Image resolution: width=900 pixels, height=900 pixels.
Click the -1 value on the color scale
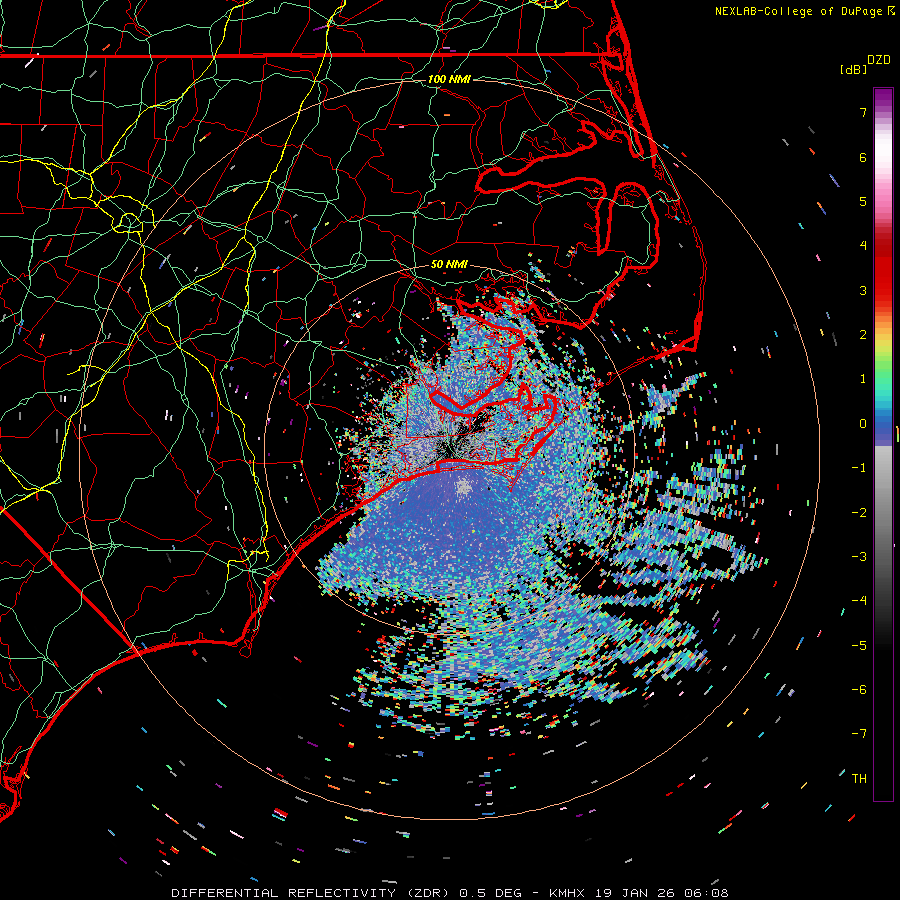click(859, 468)
